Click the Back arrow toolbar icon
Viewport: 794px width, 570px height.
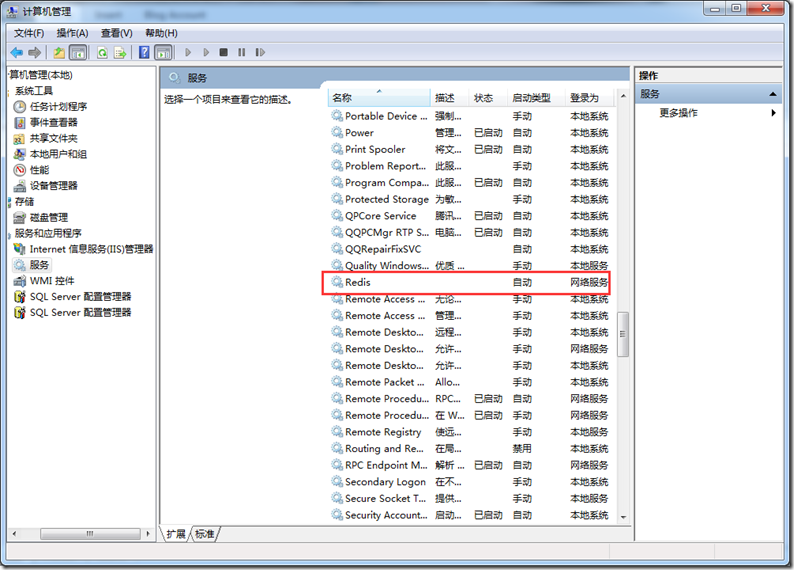(x=17, y=52)
